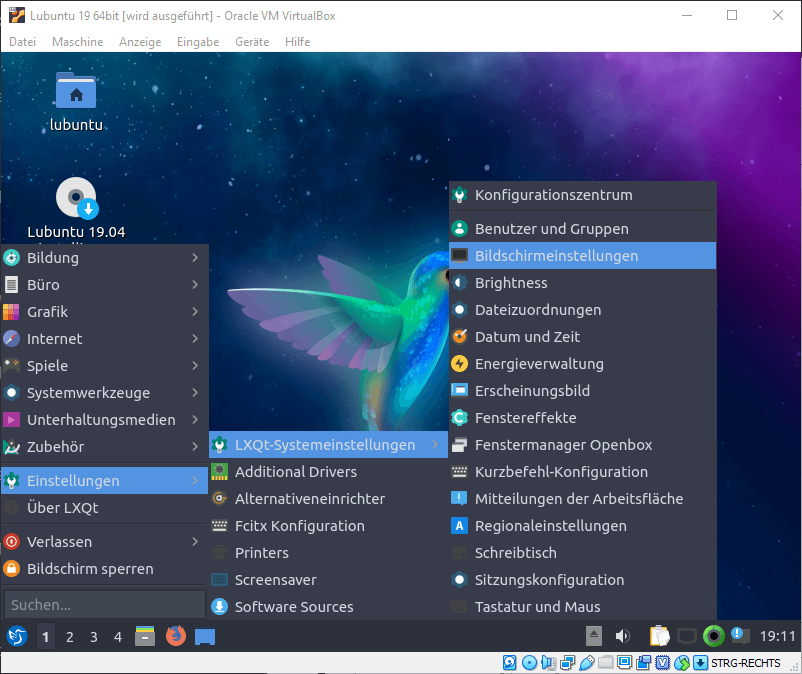Click the Suchen search field
Screen dimensions: 802x674
(x=105, y=604)
